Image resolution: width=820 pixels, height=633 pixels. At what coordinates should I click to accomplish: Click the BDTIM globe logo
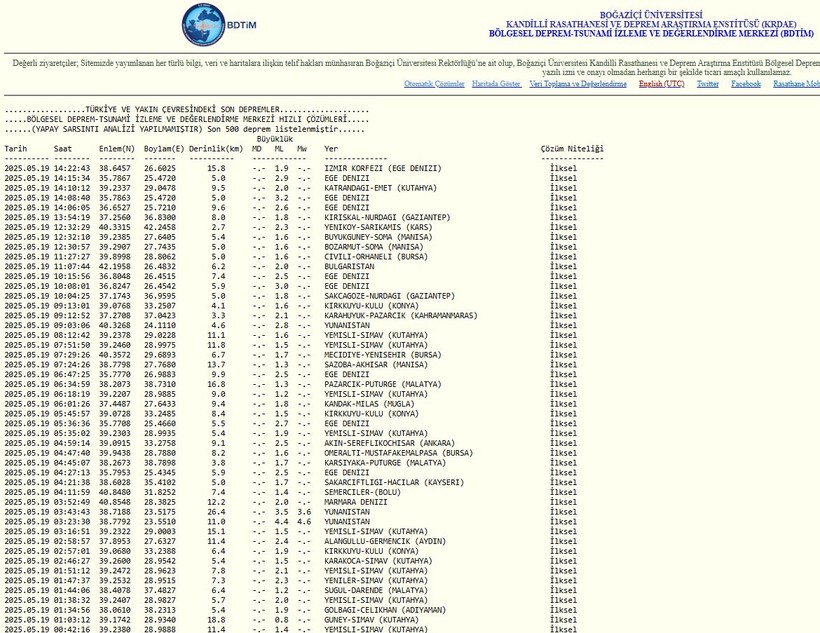coord(203,24)
